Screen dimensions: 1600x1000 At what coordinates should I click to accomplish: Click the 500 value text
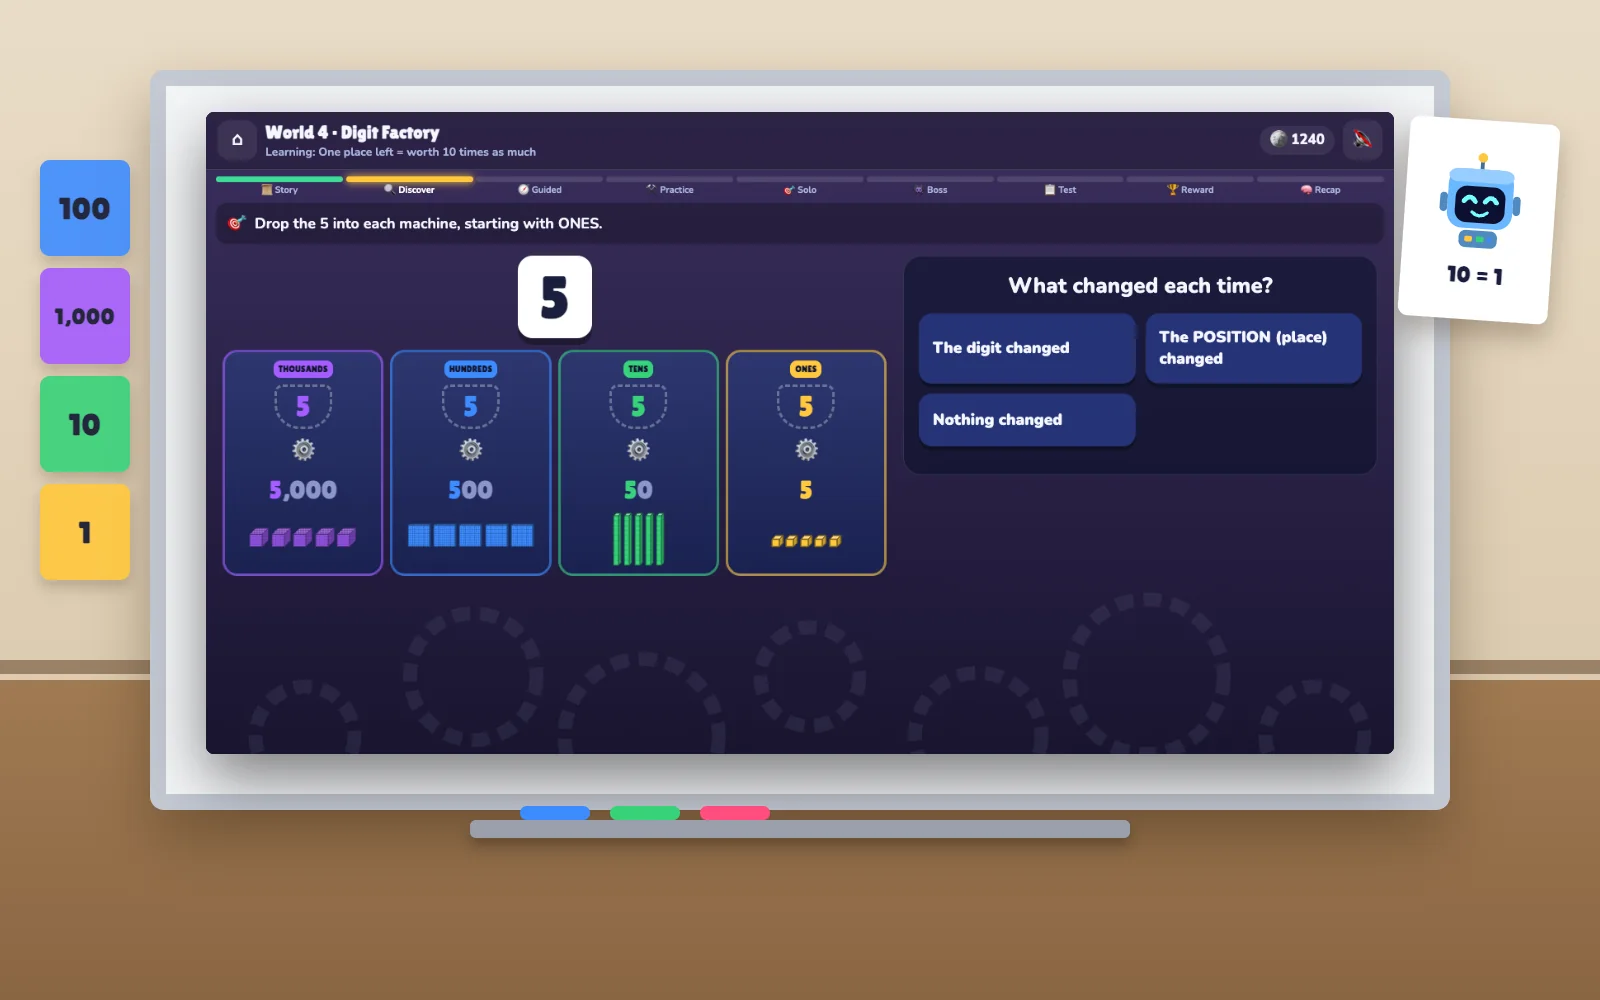[471, 490]
